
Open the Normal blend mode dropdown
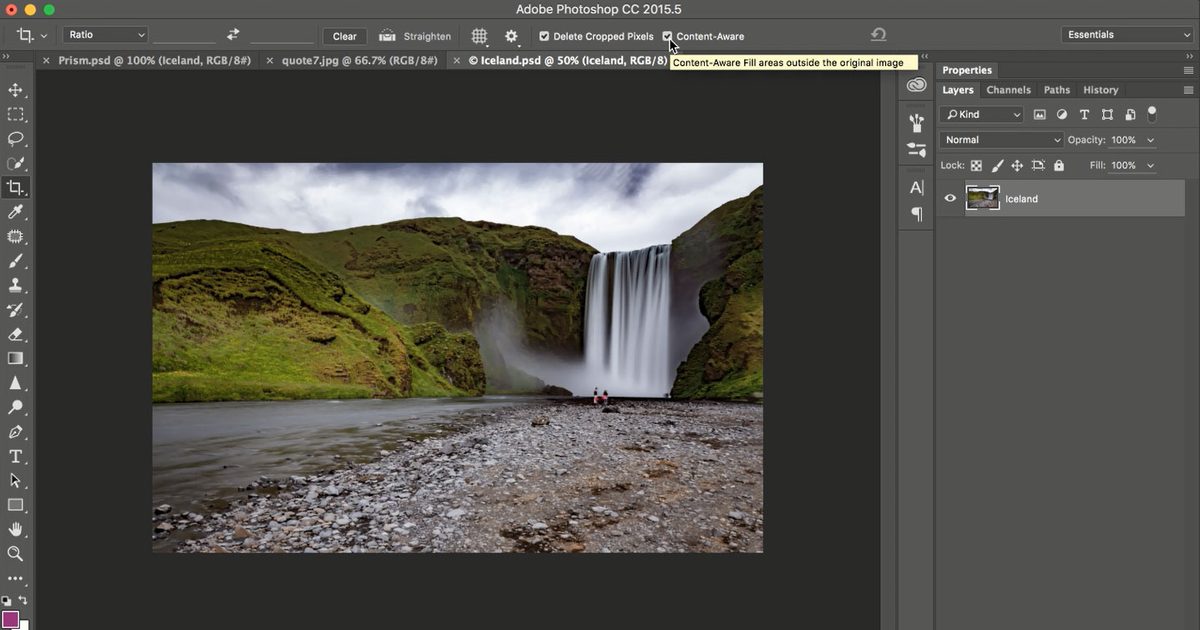click(1001, 140)
